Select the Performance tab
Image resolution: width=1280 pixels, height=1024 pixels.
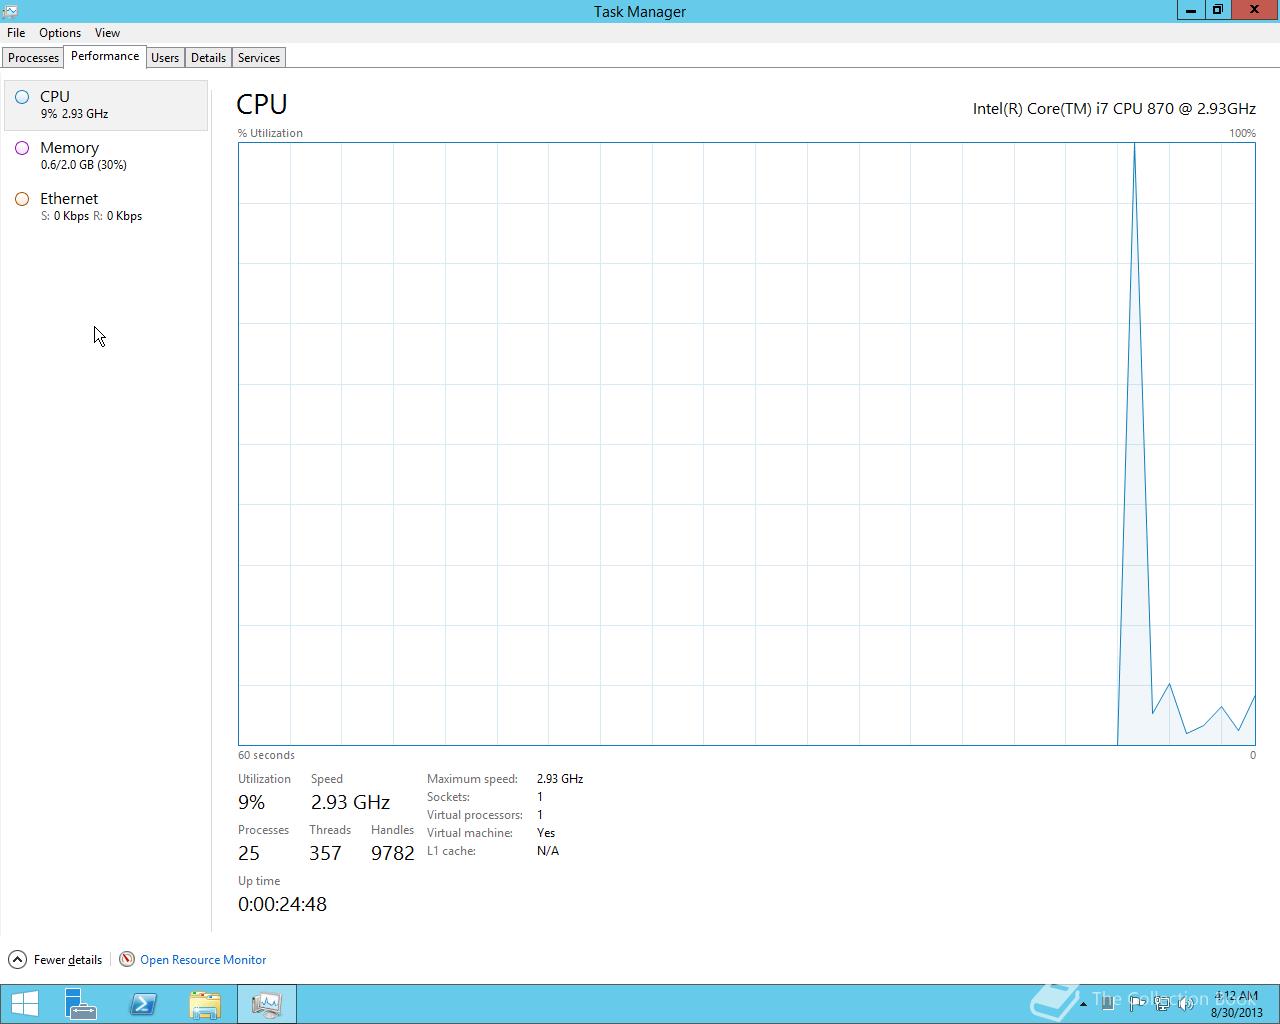pyautogui.click(x=105, y=56)
